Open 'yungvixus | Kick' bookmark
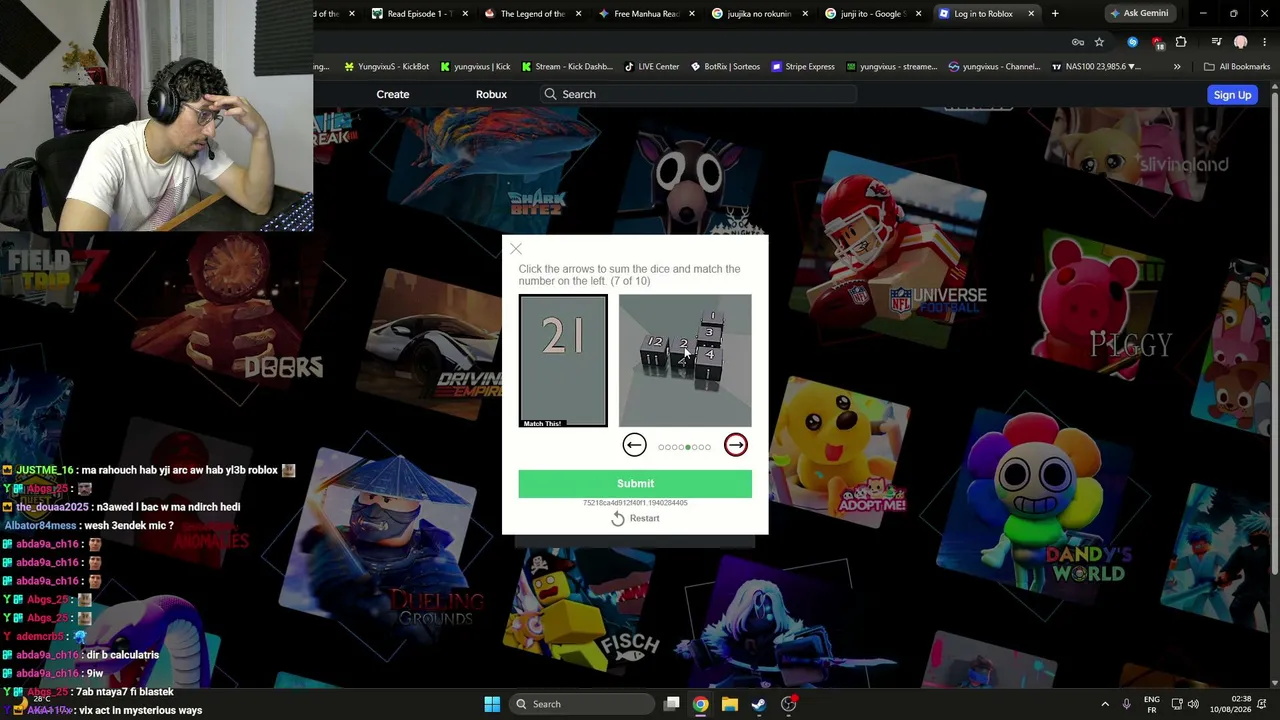This screenshot has height=720, width=1280. coord(475,67)
